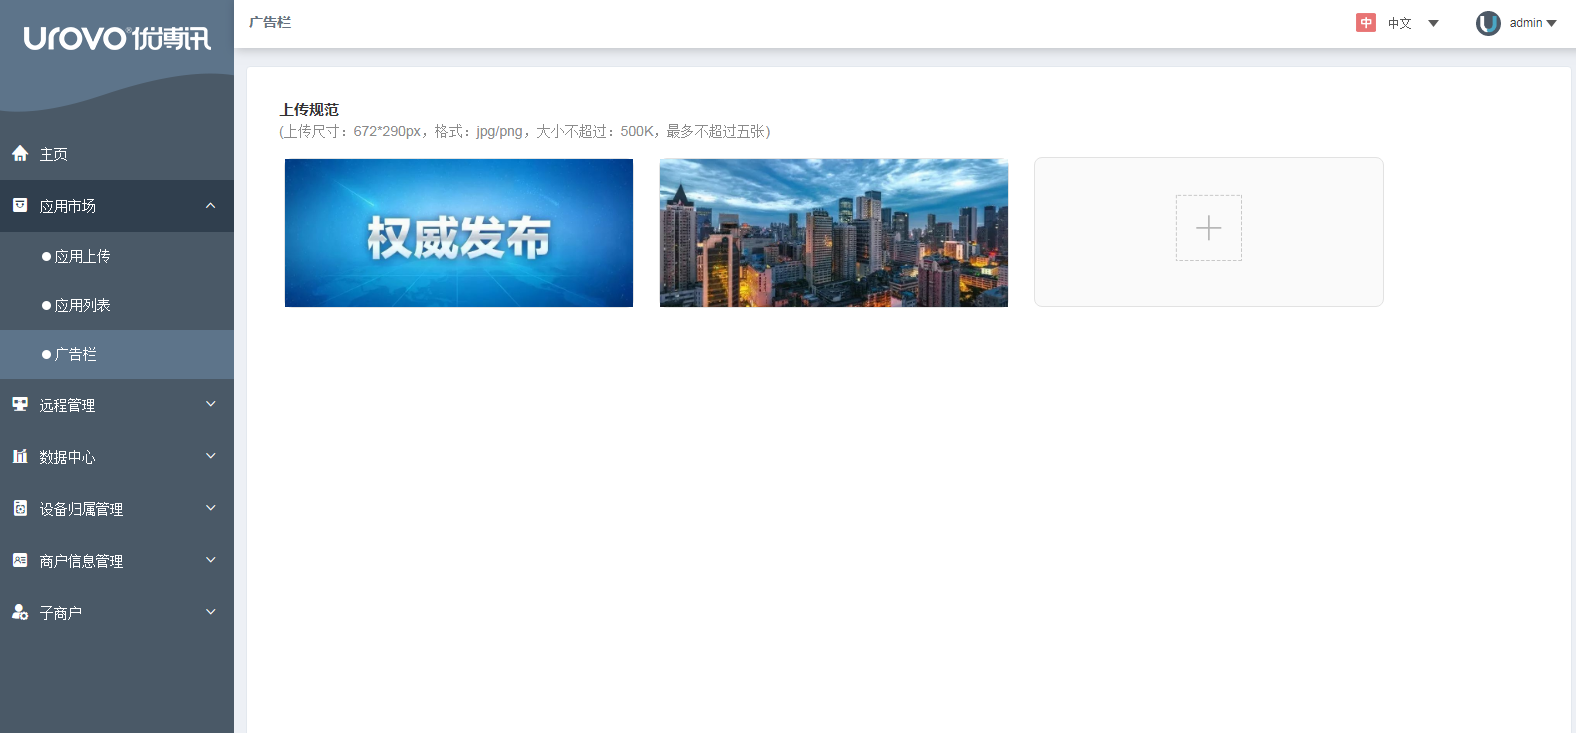
Task: Go to 主页 in sidebar
Action: click(117, 154)
